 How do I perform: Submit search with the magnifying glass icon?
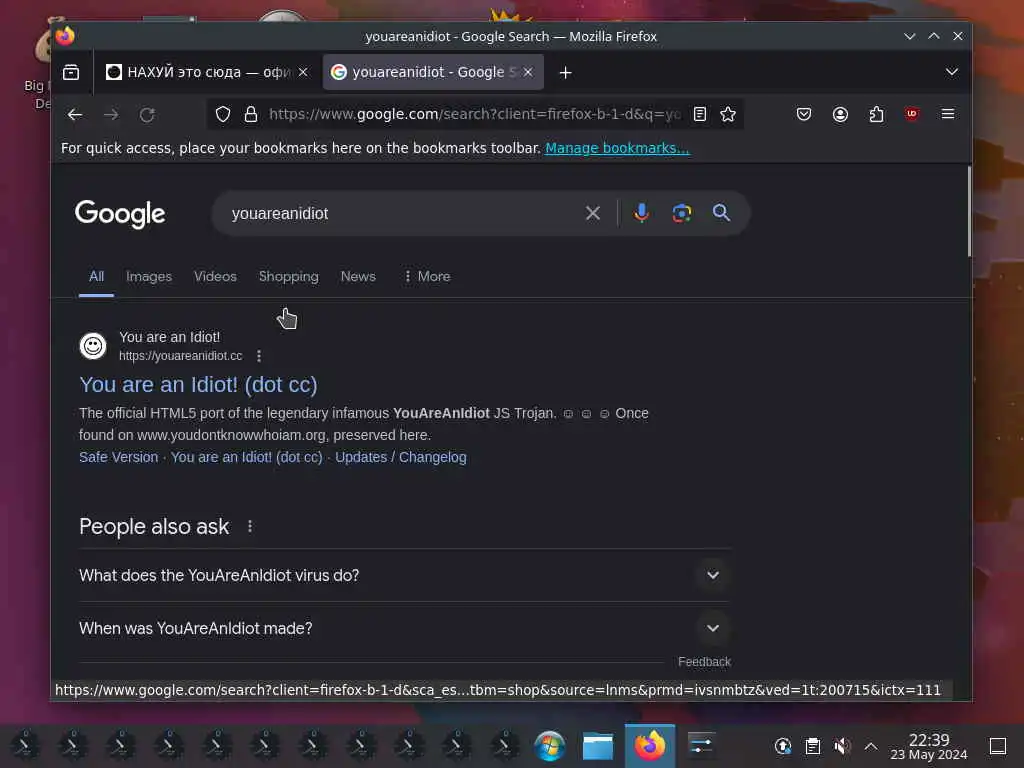coord(721,212)
